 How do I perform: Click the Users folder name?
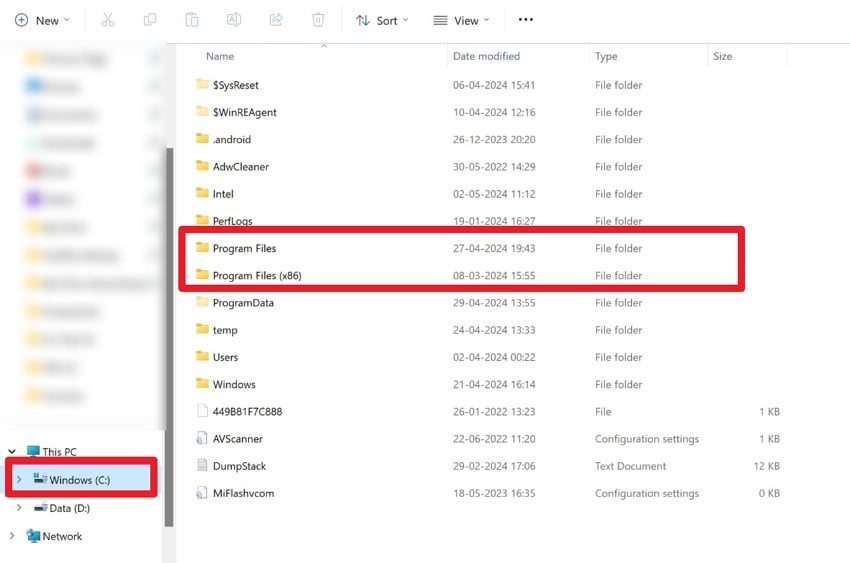(x=226, y=357)
